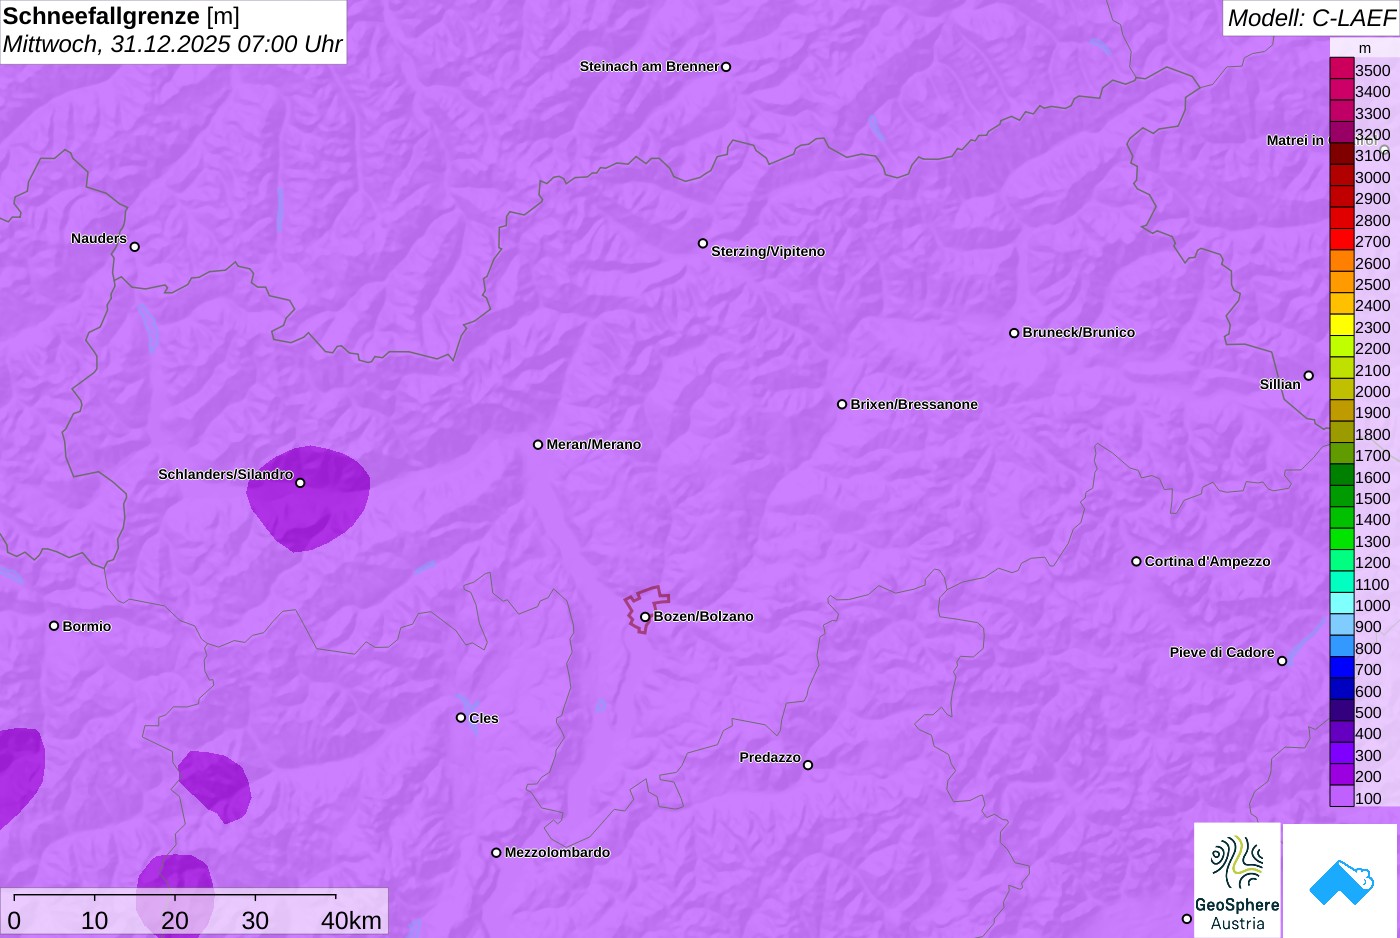This screenshot has height=938, width=1400.
Task: Click the Cortina d'Ampezzo location dot
Action: 1136,561
